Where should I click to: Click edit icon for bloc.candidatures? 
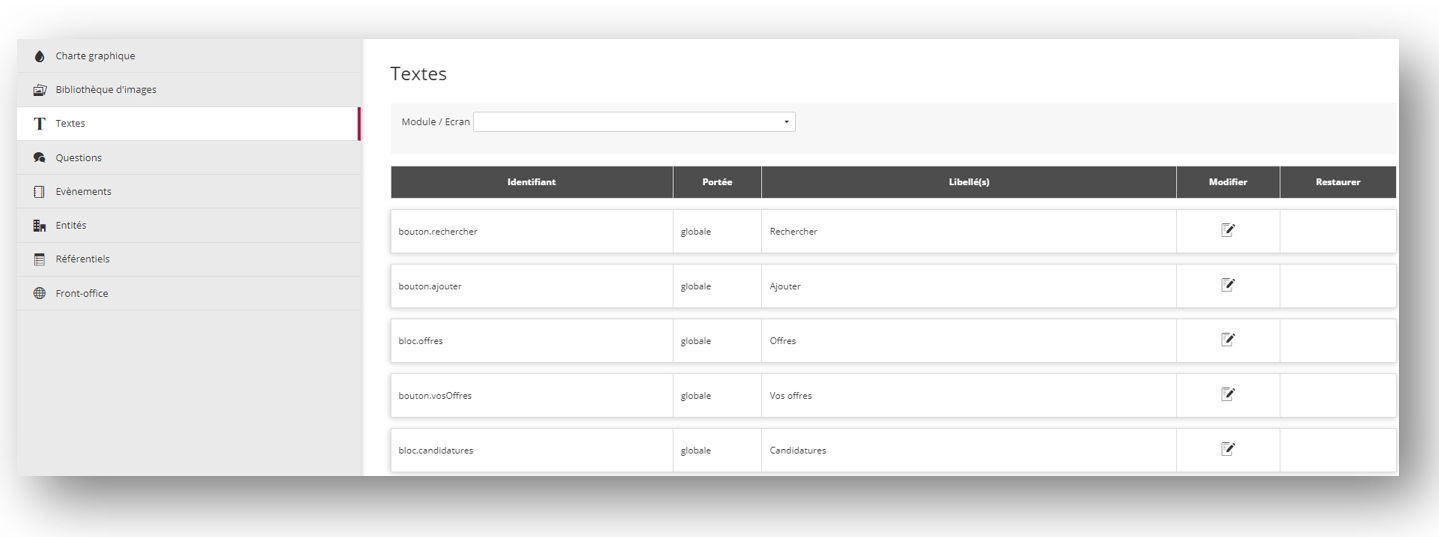coord(1228,449)
